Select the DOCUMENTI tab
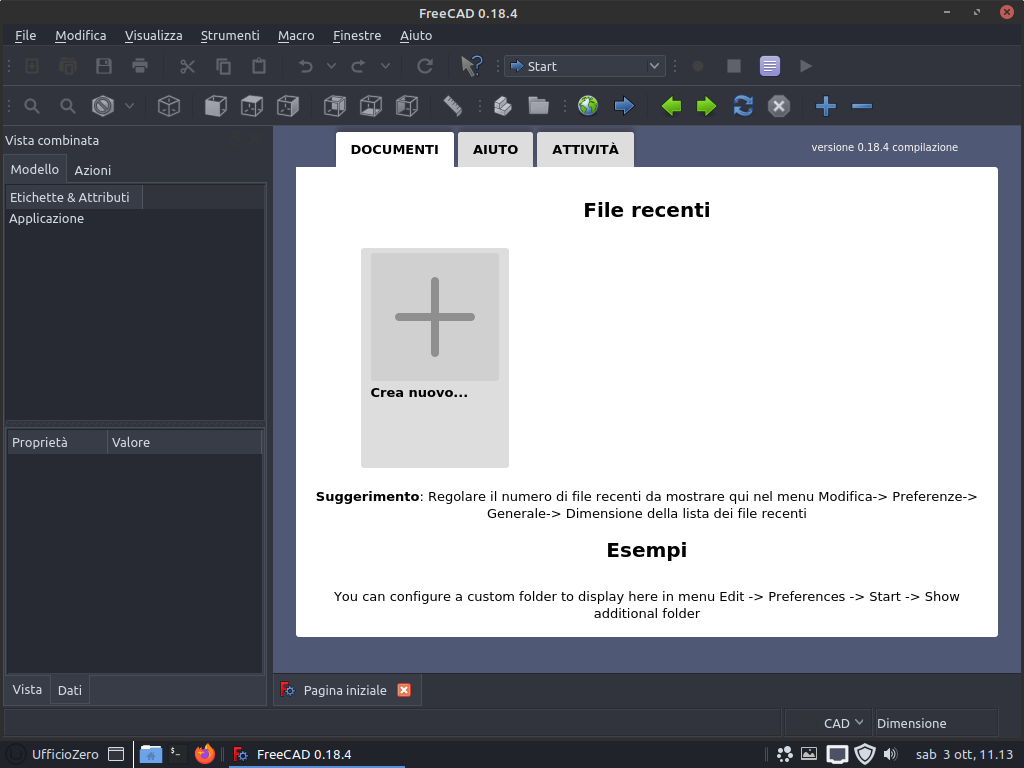1024x768 pixels. point(394,150)
